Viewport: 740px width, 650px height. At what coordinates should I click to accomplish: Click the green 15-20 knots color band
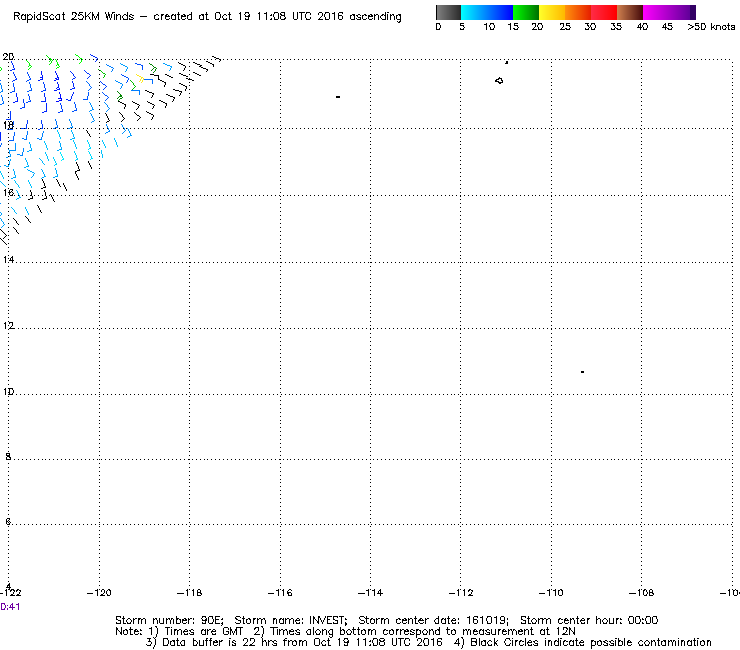526,12
